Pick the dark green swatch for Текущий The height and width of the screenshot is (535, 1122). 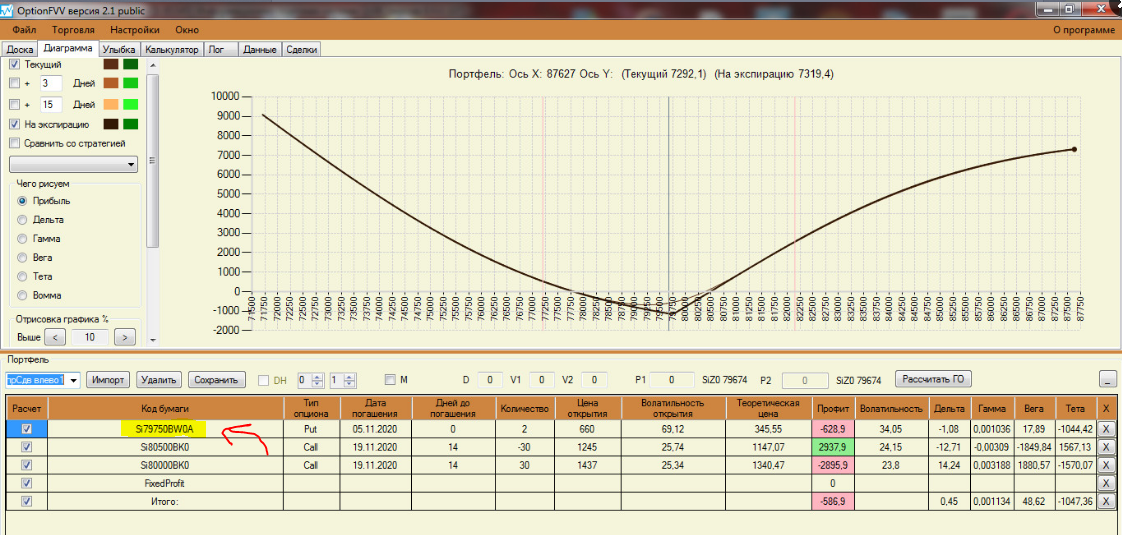130,64
